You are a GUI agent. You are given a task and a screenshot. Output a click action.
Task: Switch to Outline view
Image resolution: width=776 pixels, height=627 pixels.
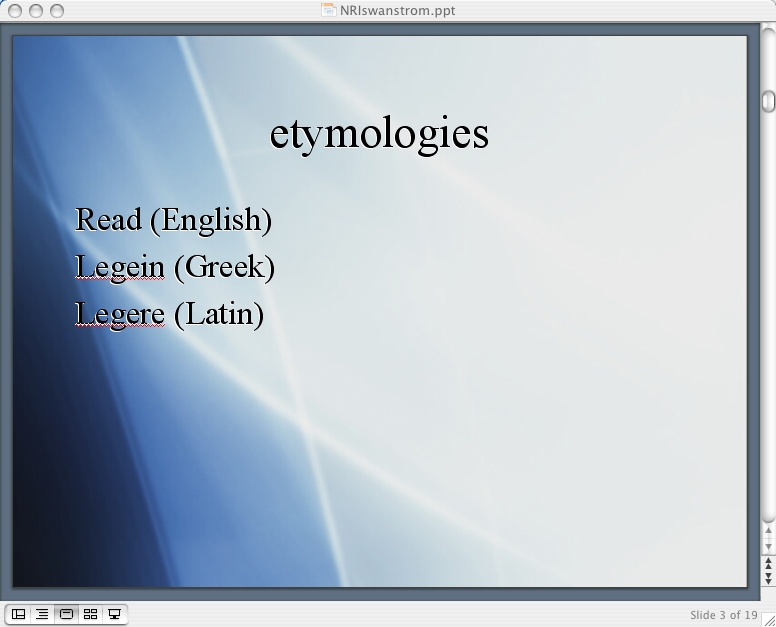click(x=42, y=614)
